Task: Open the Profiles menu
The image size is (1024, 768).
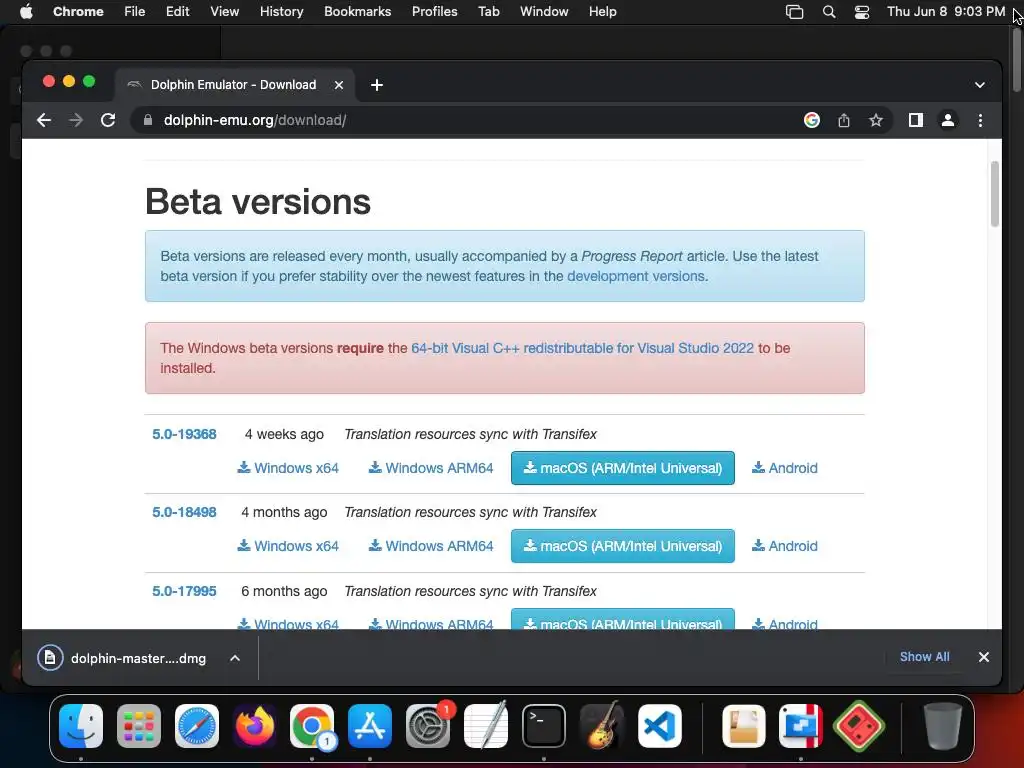Action: [434, 12]
